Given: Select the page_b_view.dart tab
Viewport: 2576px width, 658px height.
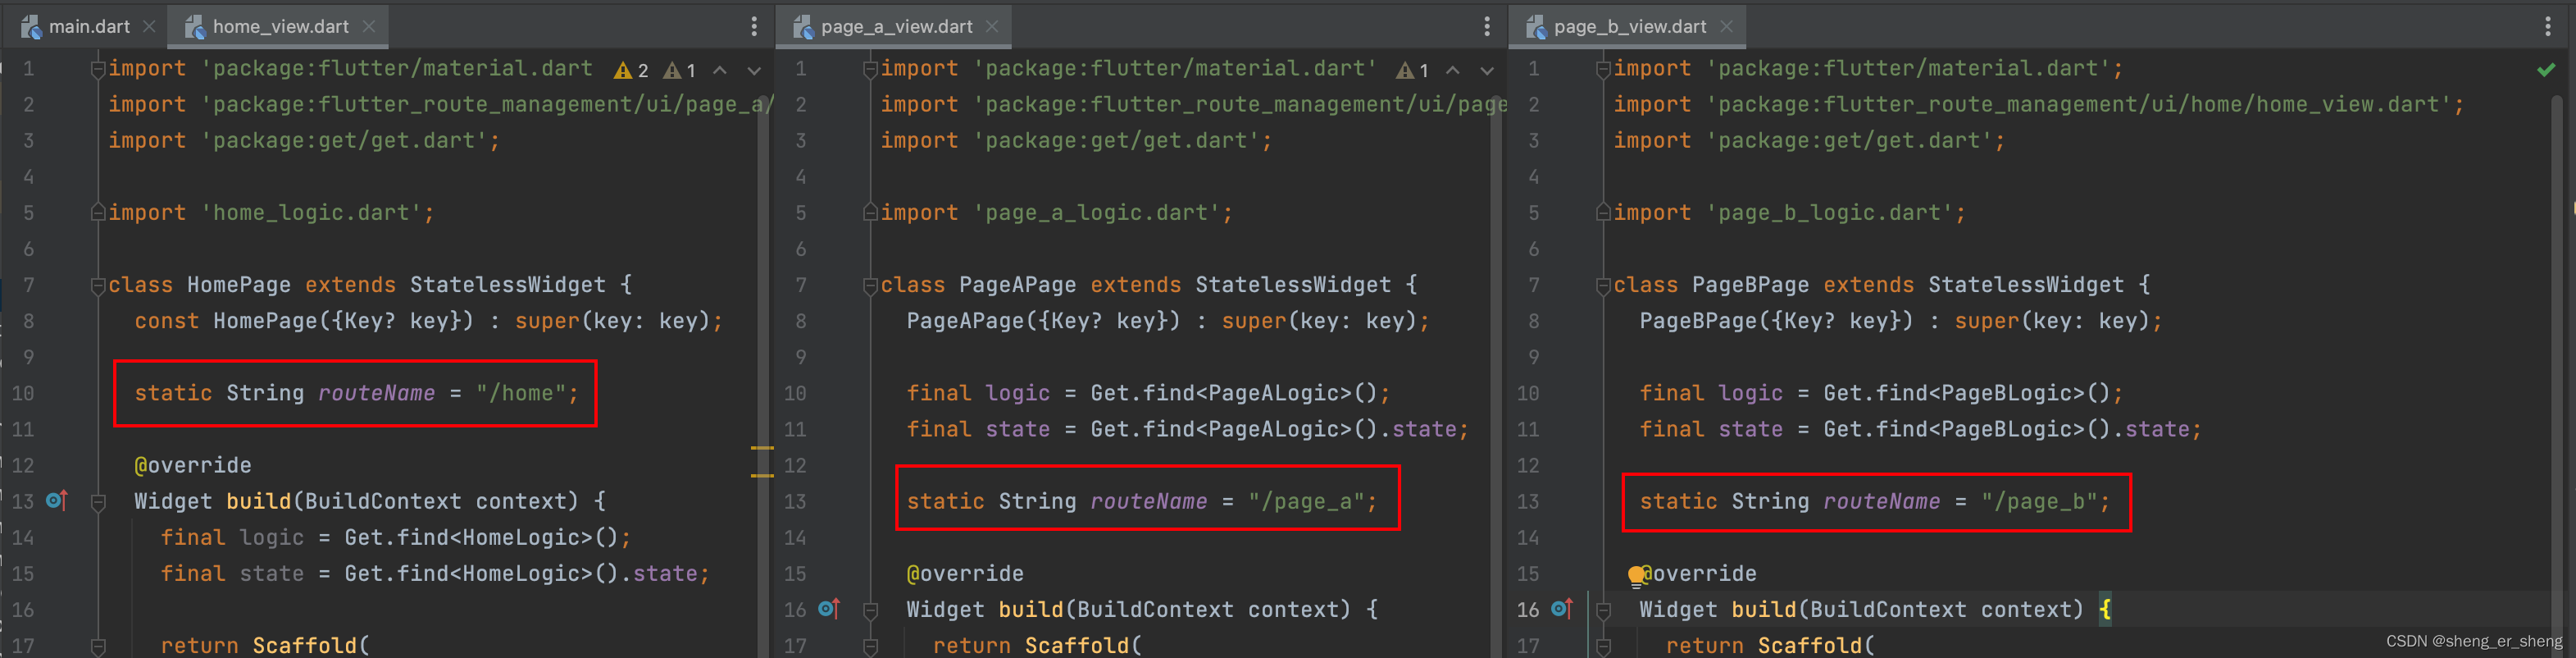Looking at the screenshot, I should tap(1630, 26).
